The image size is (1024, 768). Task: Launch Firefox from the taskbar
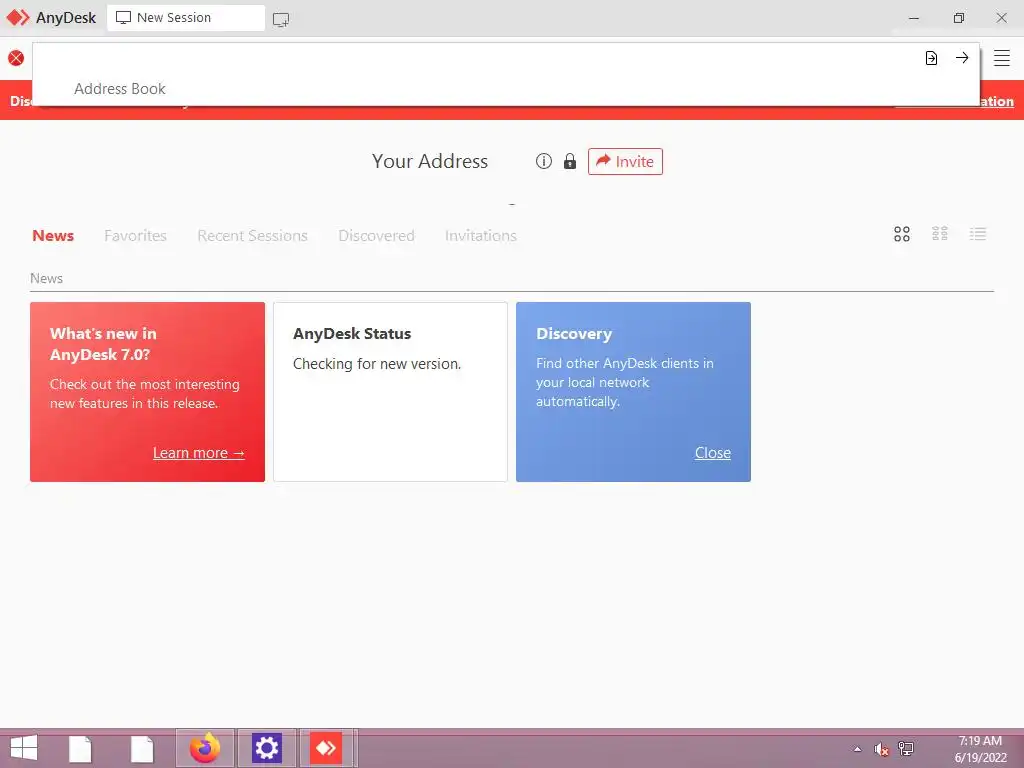click(204, 748)
